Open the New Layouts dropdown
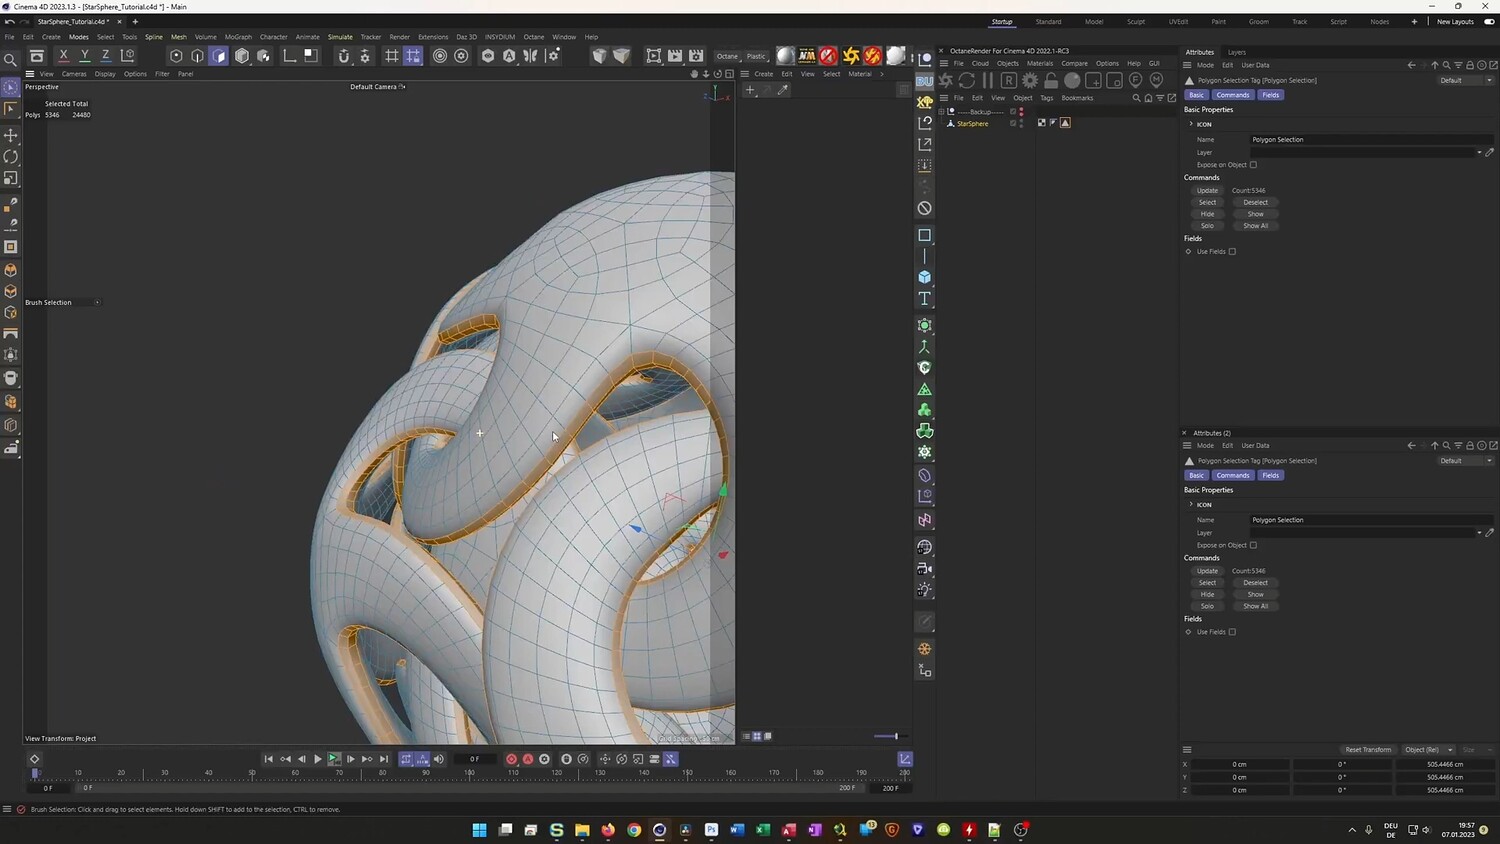Screen dimensions: 1500x844 click(x=1455, y=21)
